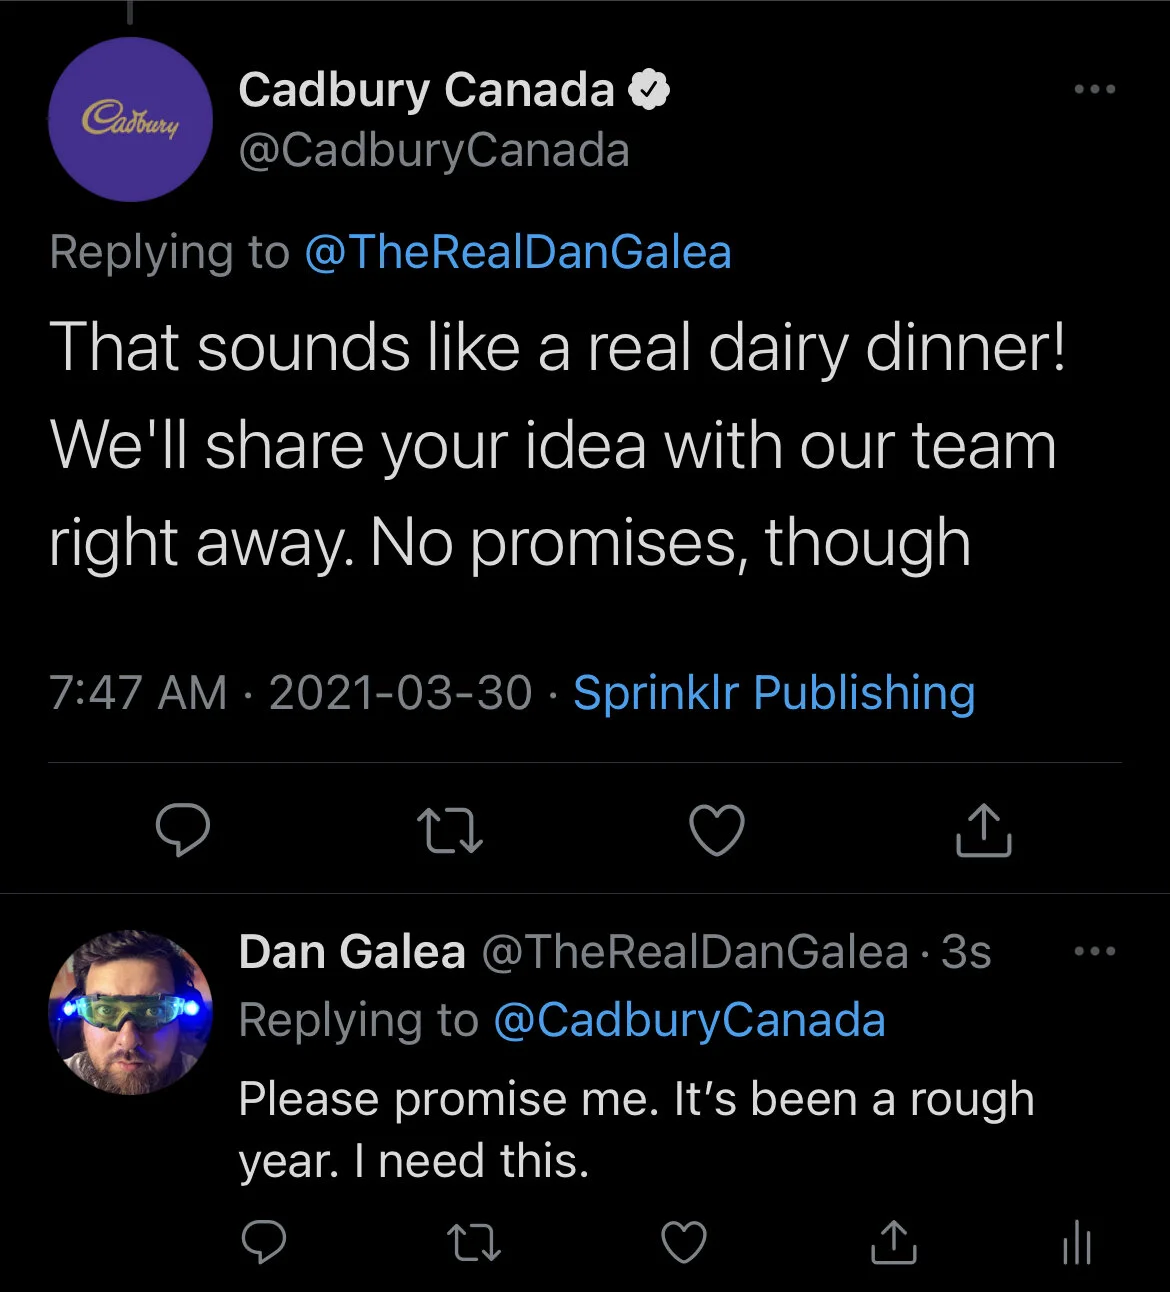Open @TheRealDanGalea mention link
The width and height of the screenshot is (1170, 1292).
[x=517, y=252]
